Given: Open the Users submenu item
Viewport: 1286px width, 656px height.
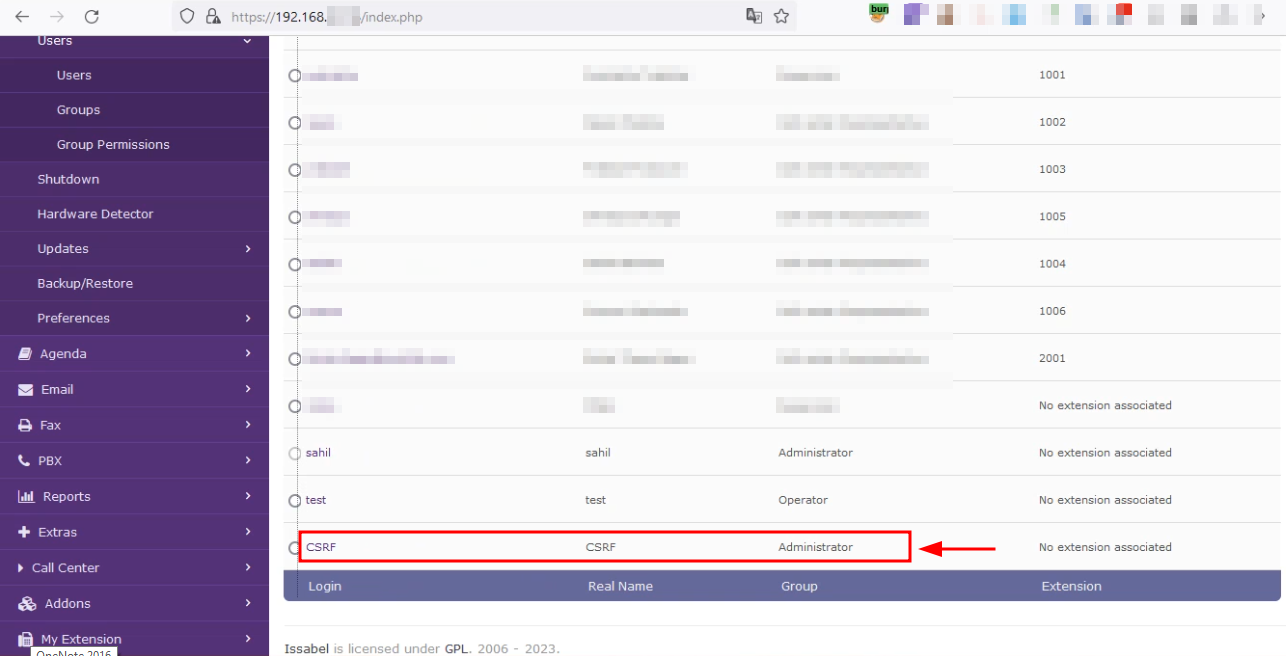Looking at the screenshot, I should click(74, 75).
